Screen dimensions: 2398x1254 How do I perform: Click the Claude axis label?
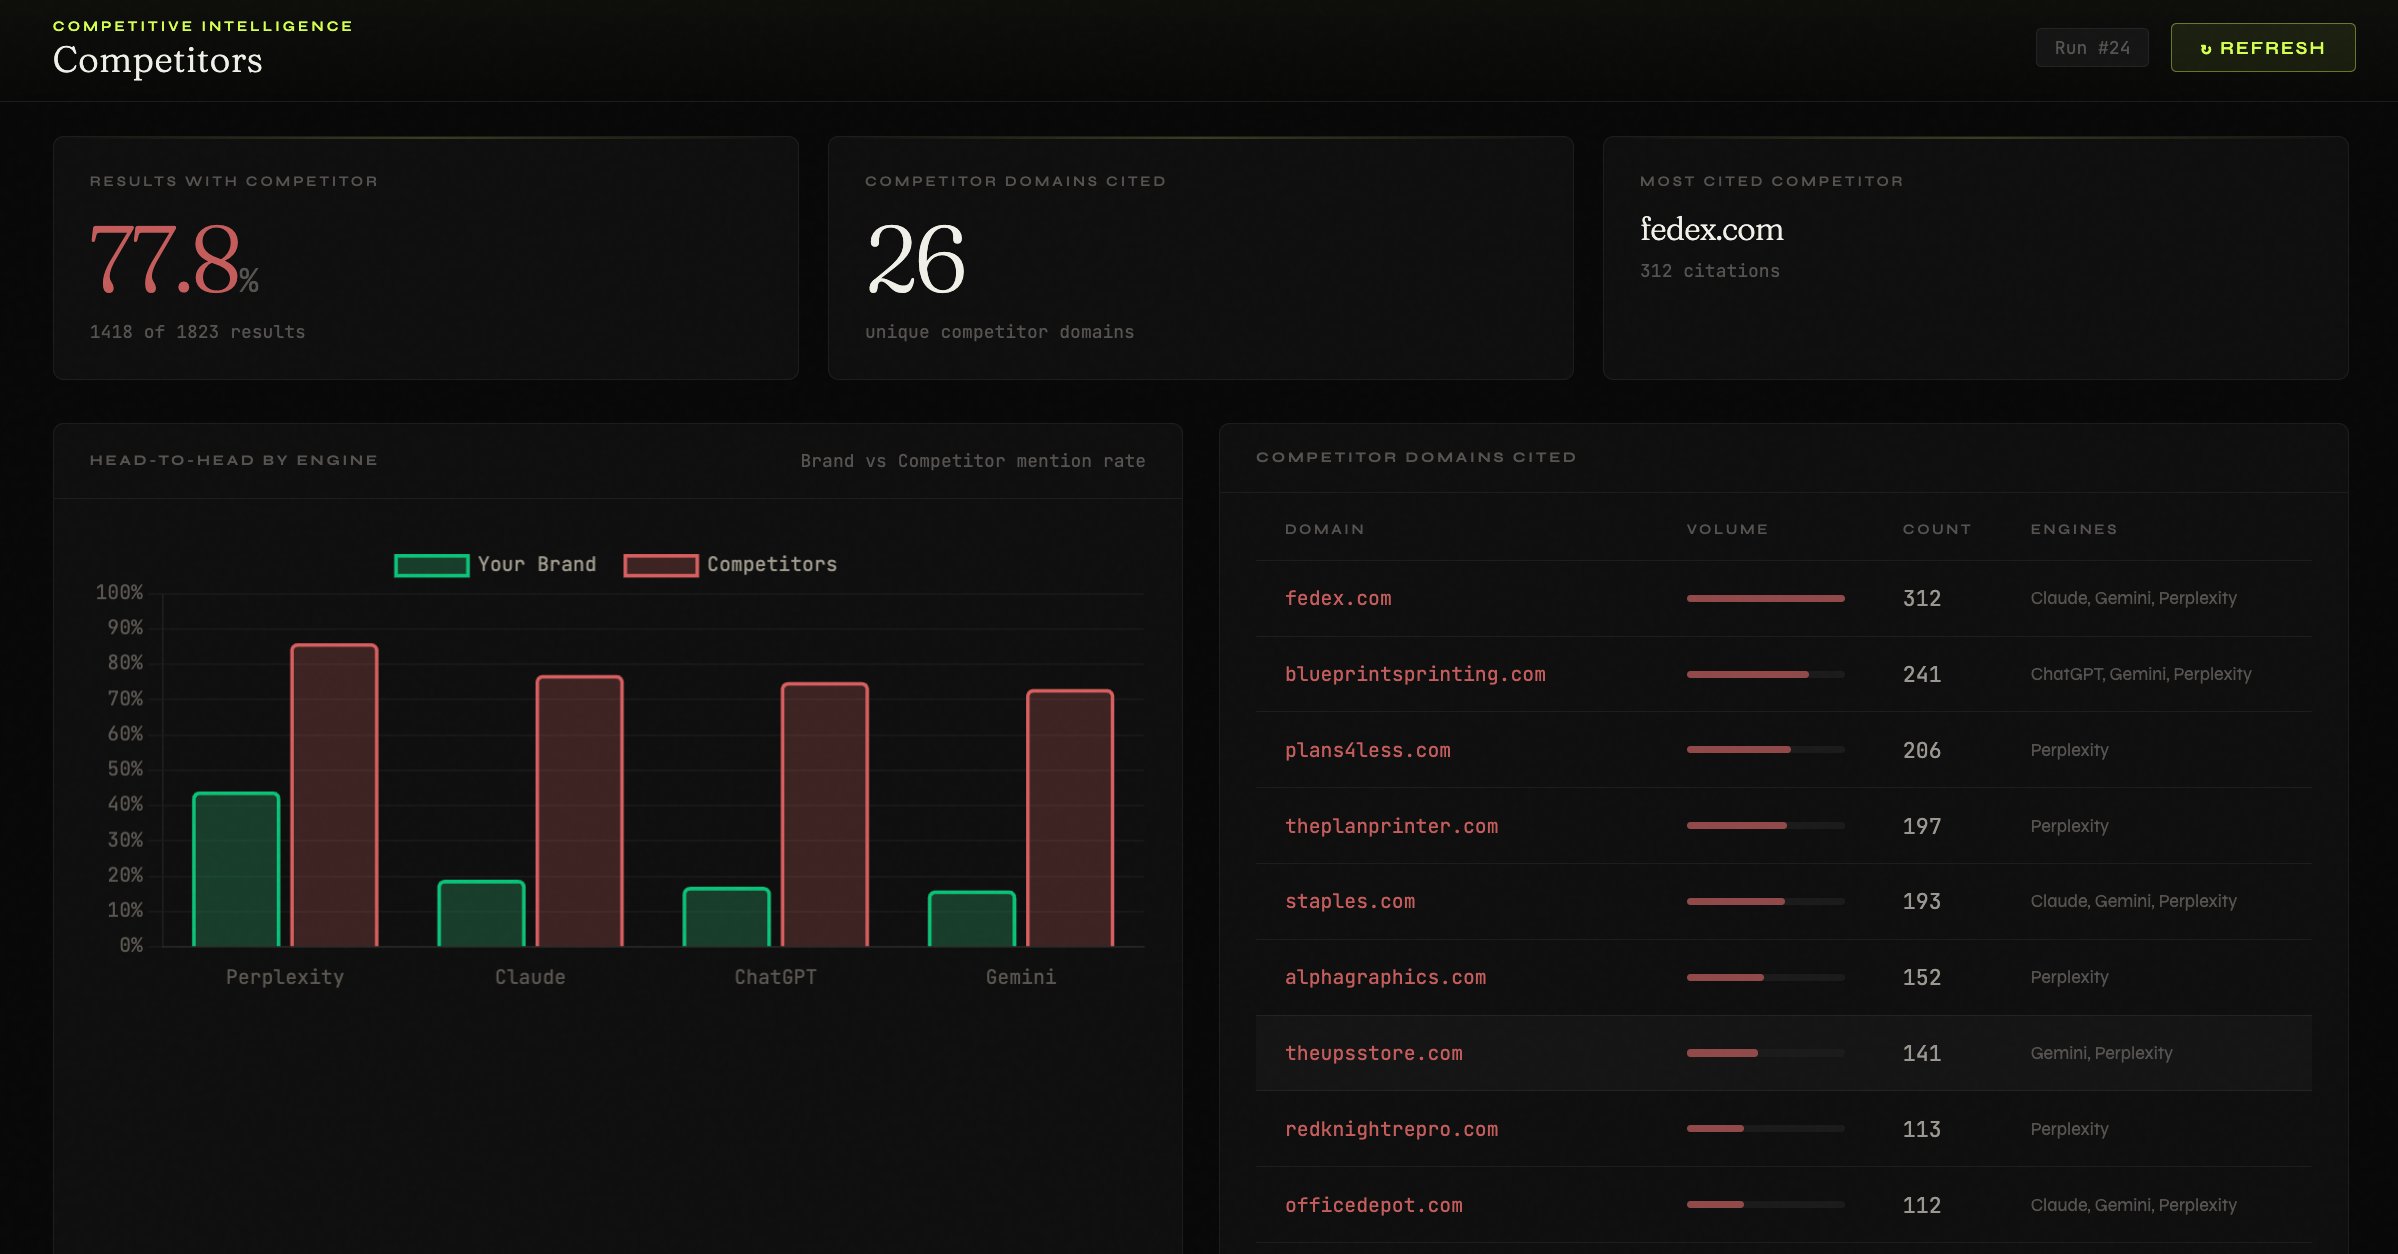tap(530, 977)
